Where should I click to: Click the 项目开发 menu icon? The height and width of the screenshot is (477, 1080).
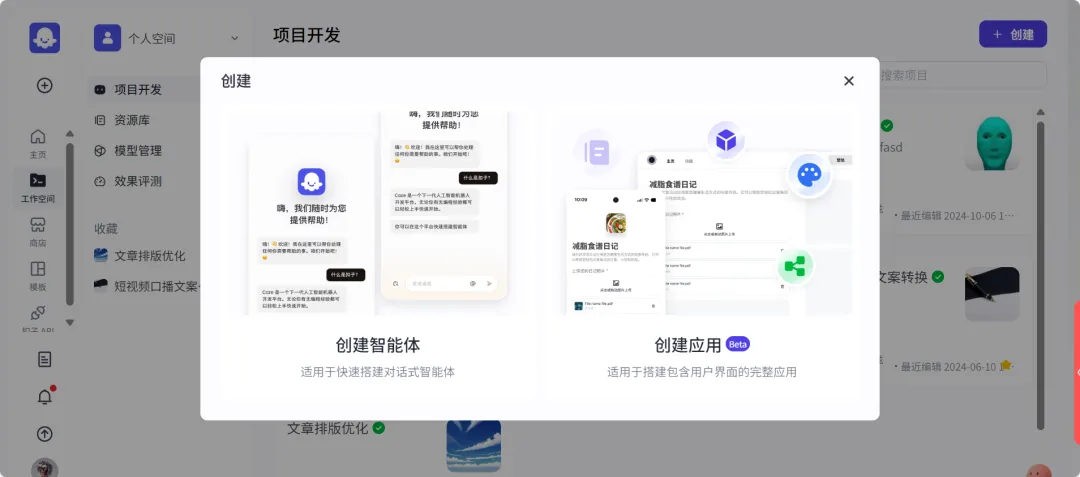point(101,89)
